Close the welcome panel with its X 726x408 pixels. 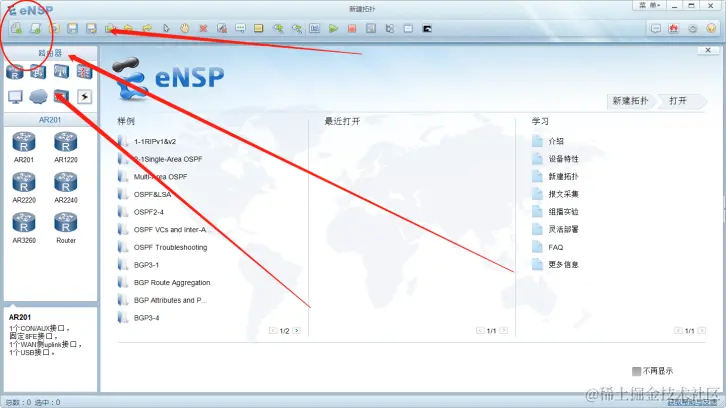click(x=708, y=50)
